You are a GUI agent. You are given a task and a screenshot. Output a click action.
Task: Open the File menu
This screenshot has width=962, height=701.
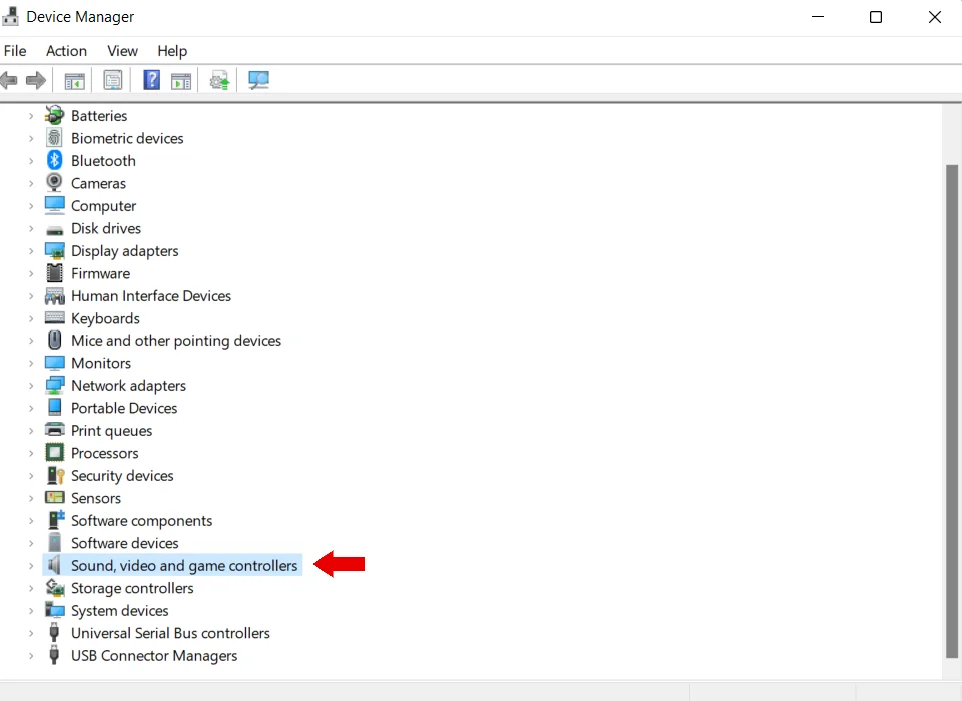pos(15,51)
